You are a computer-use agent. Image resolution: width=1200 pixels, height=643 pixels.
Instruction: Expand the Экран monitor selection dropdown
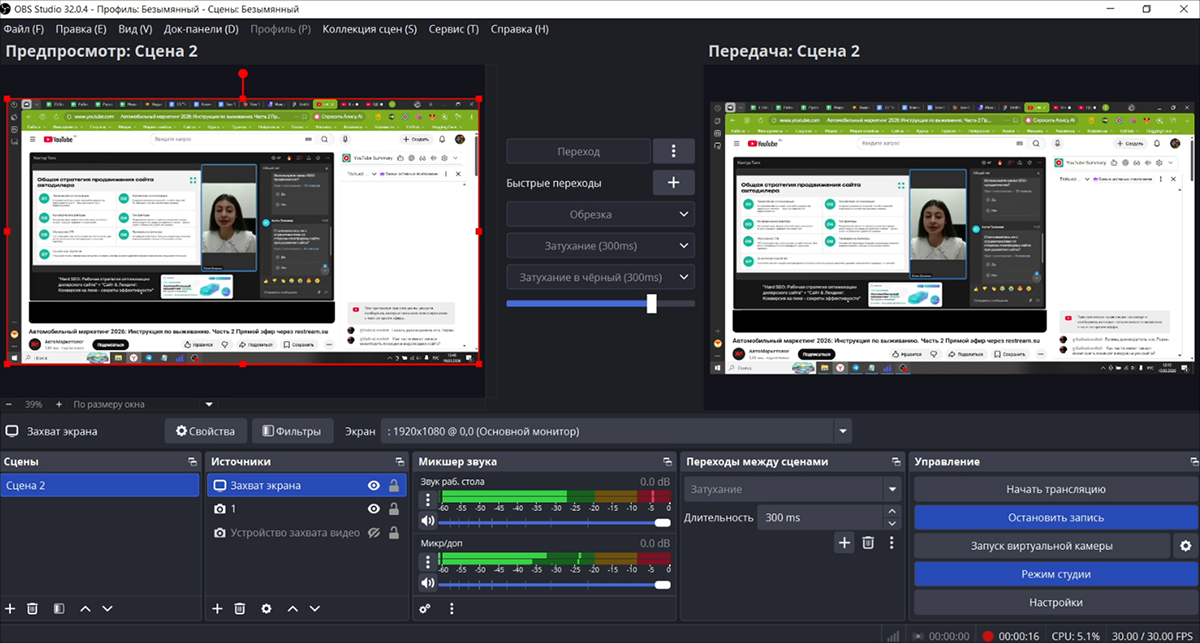pyautogui.click(x=844, y=432)
